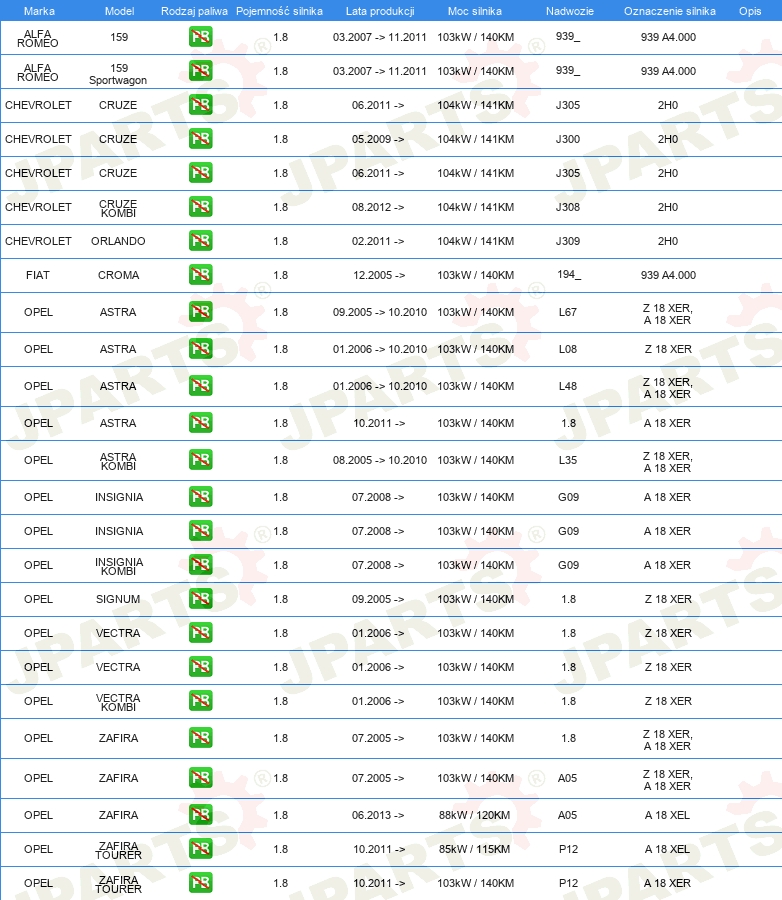
Task: Click the petrol icon for Opel Insignia Kombi
Action: coord(200,564)
